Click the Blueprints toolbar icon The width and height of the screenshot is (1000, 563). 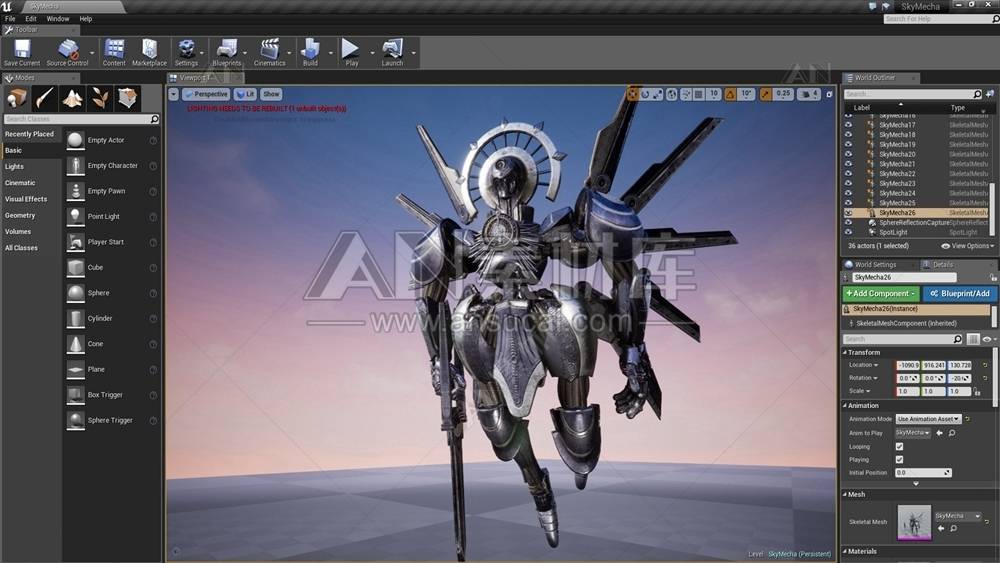[226, 52]
